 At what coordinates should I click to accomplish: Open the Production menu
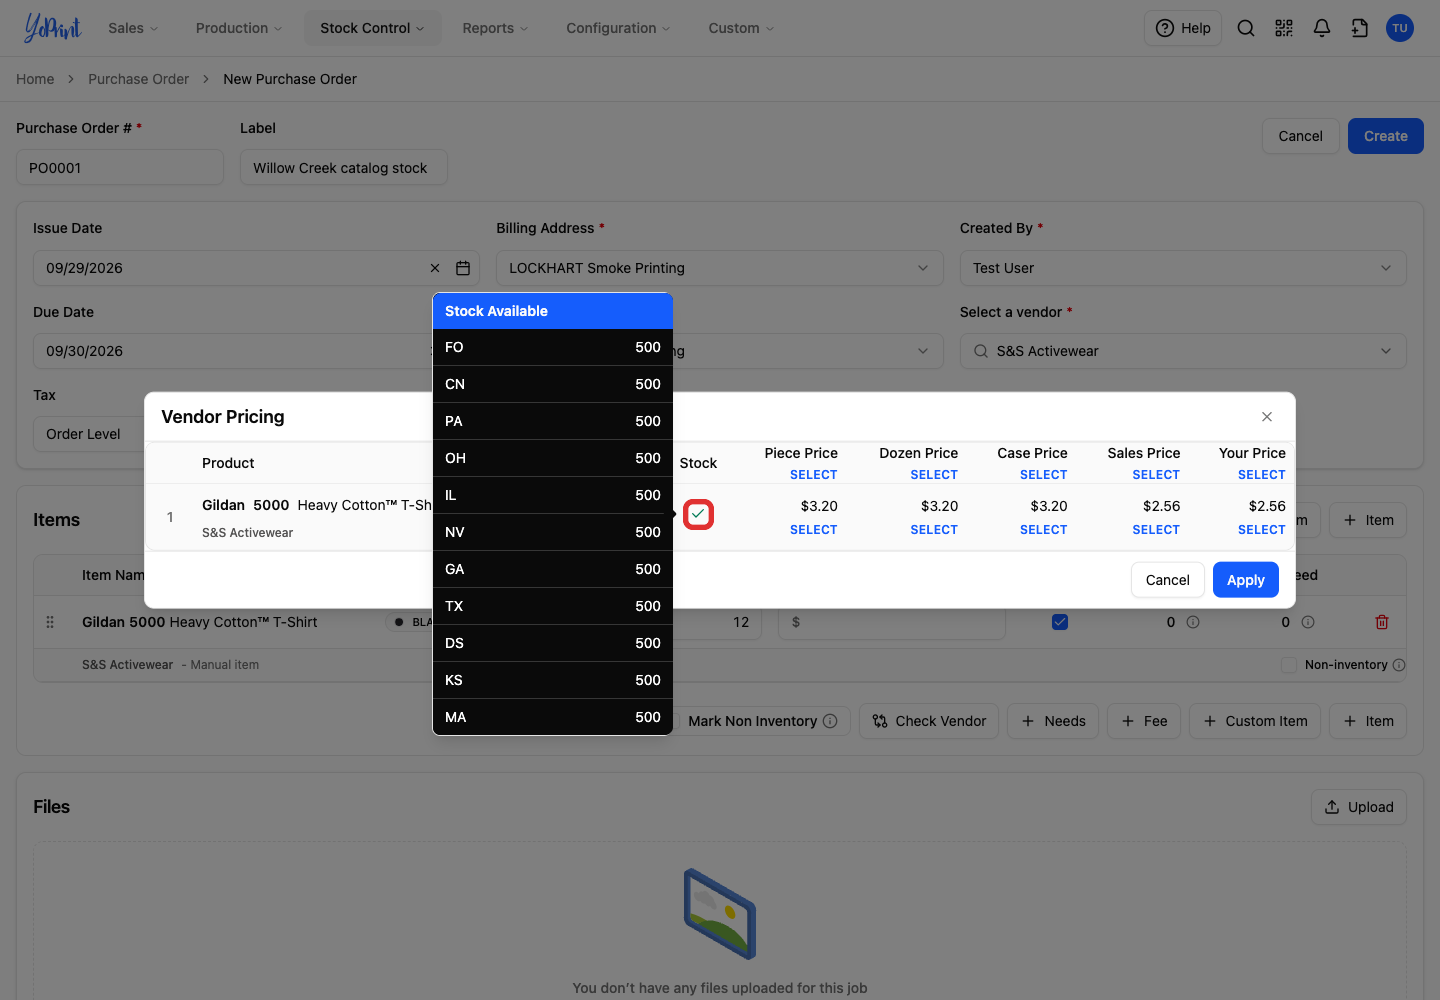(x=239, y=28)
